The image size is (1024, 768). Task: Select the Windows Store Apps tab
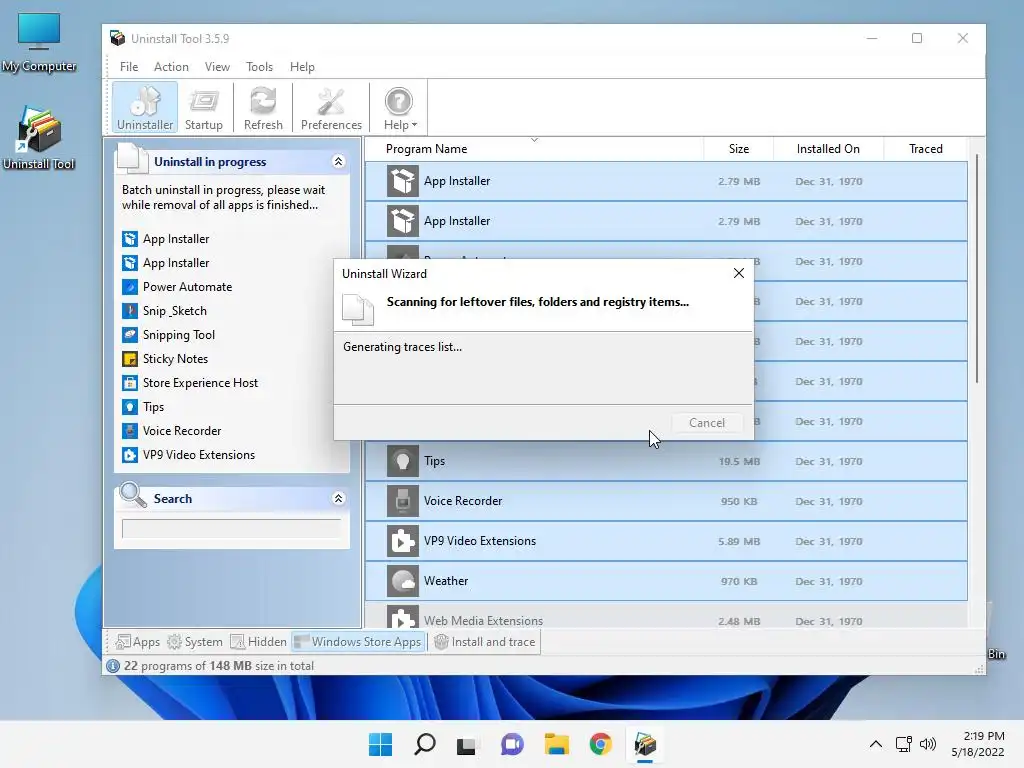(x=358, y=642)
